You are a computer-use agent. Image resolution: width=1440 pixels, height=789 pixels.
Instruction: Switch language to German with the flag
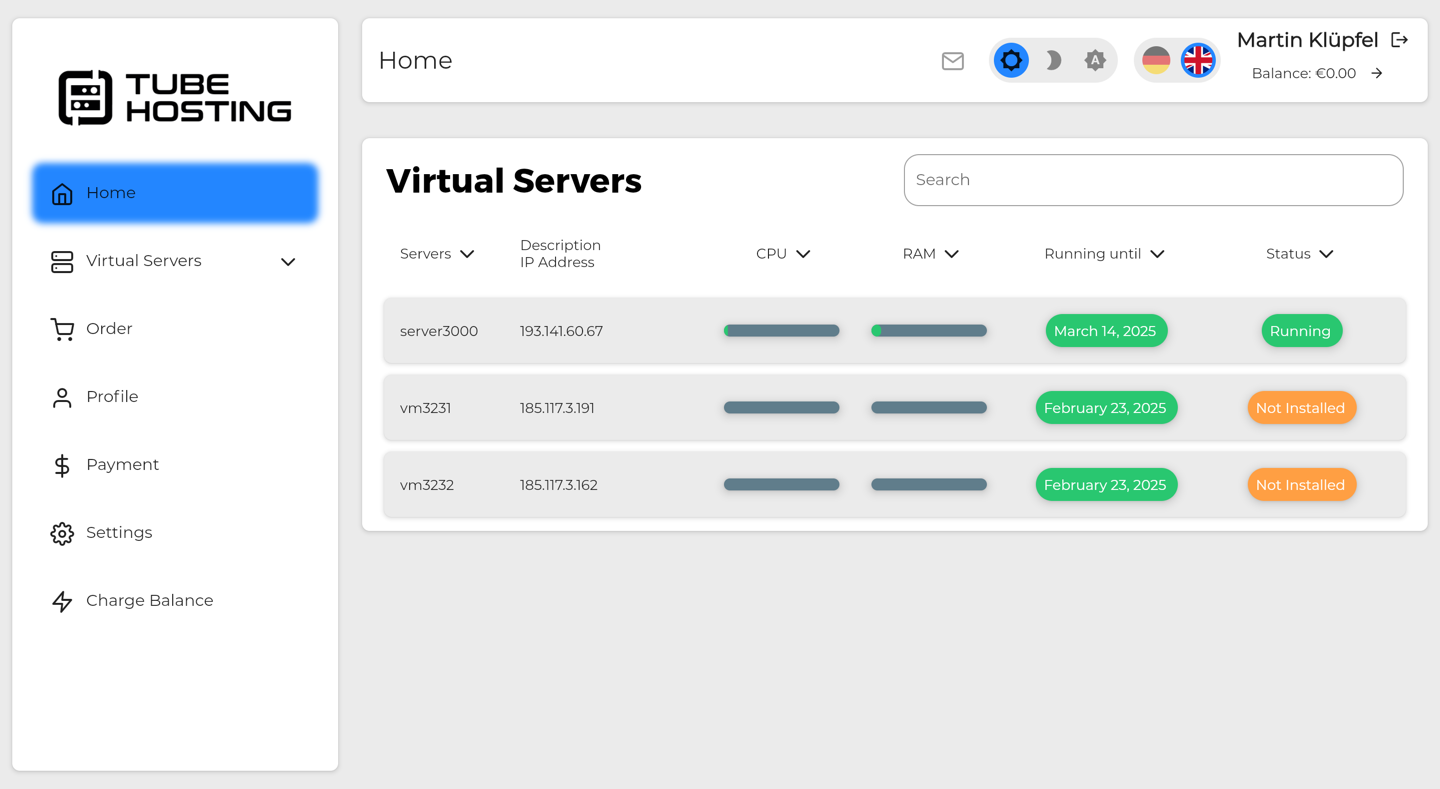[x=1156, y=60]
